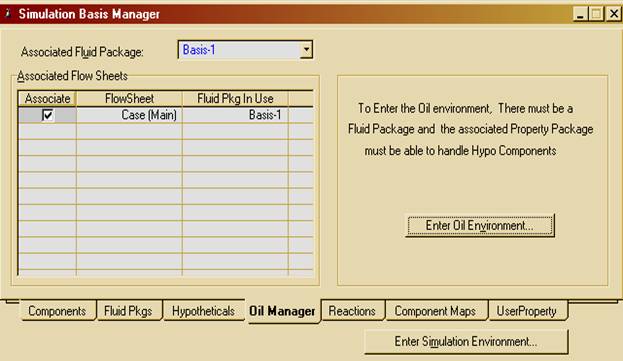
Task: Maximize the Simulation Basis Manager window
Action: (596, 14)
